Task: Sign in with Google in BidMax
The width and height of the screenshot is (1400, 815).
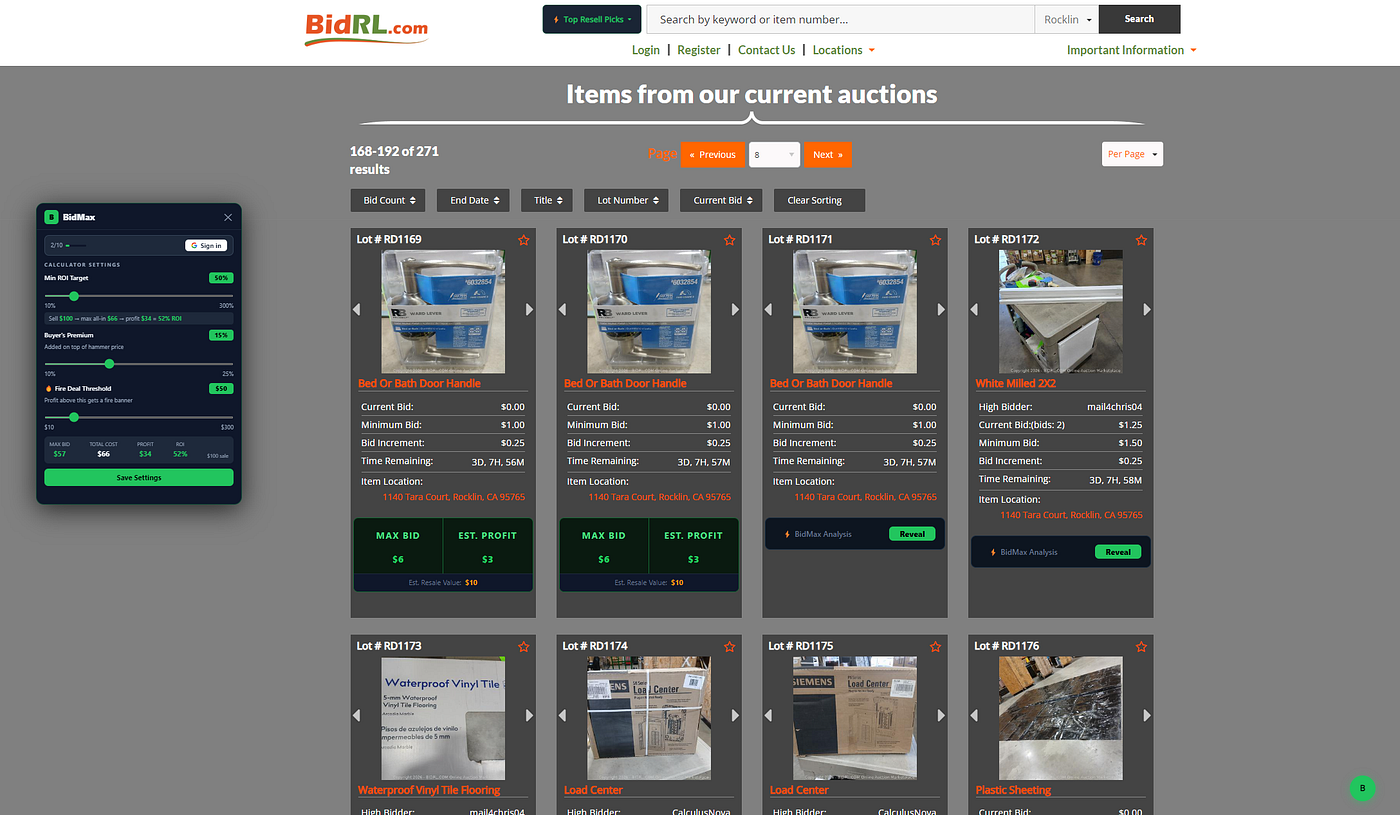Action: 206,245
